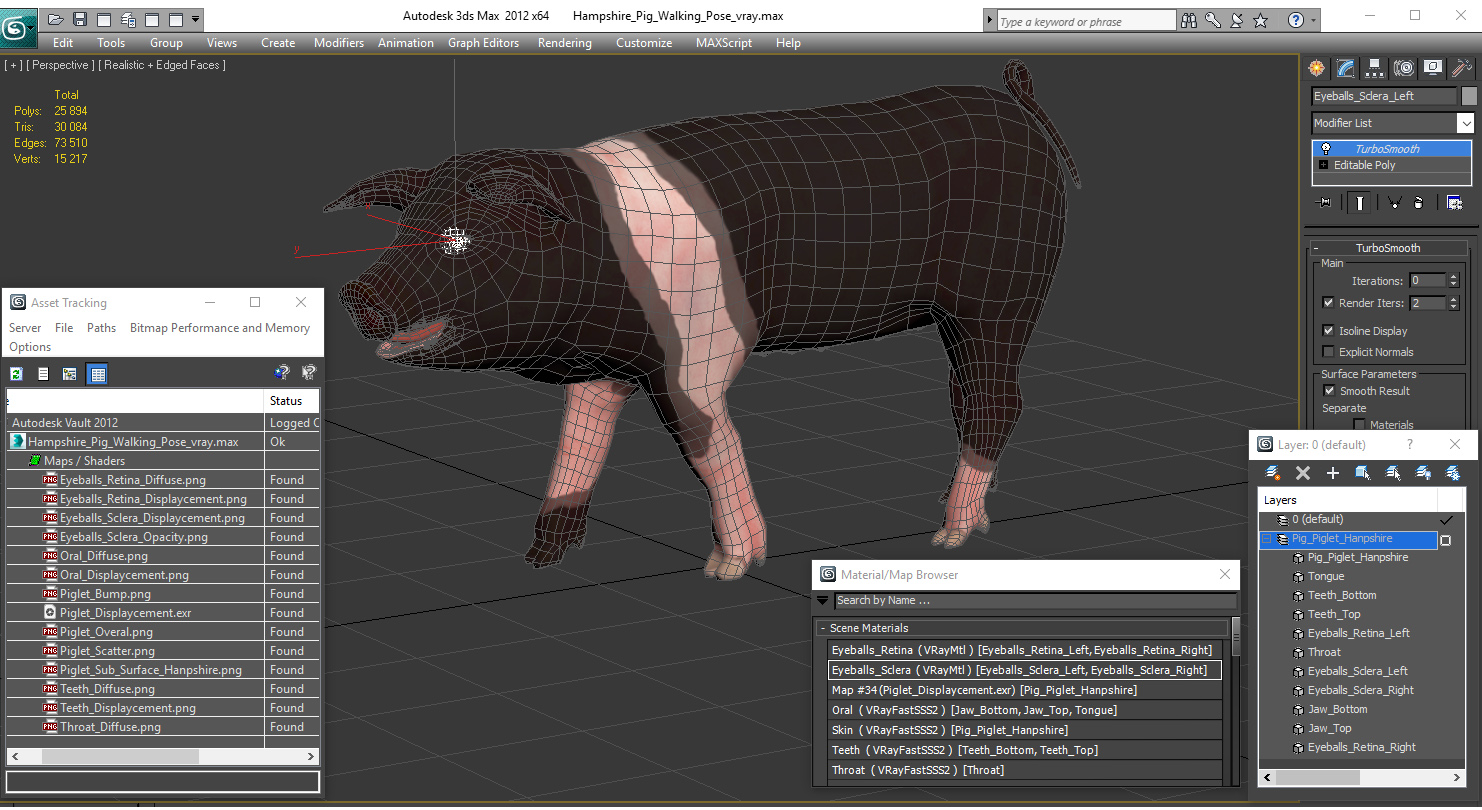Screen dimensions: 1482x810
Task: Toggle TurboSmooth modifier lightbulb on/off
Action: click(x=1326, y=149)
